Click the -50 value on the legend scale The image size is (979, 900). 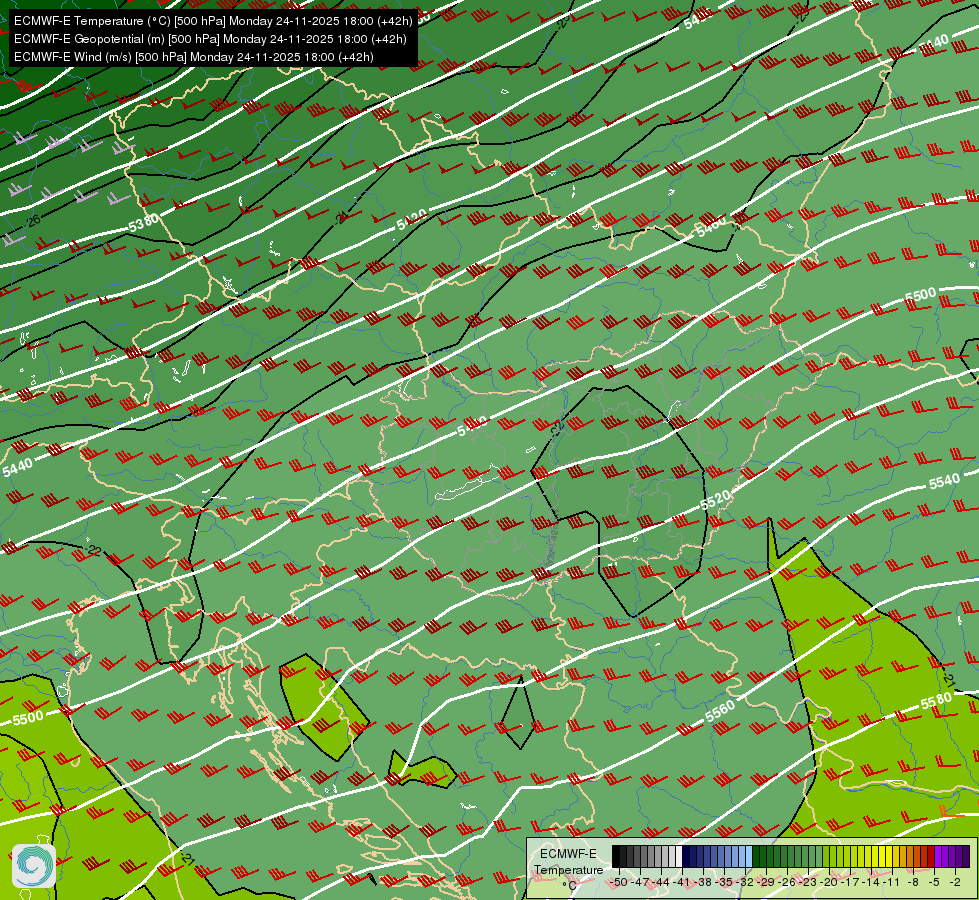619,882
